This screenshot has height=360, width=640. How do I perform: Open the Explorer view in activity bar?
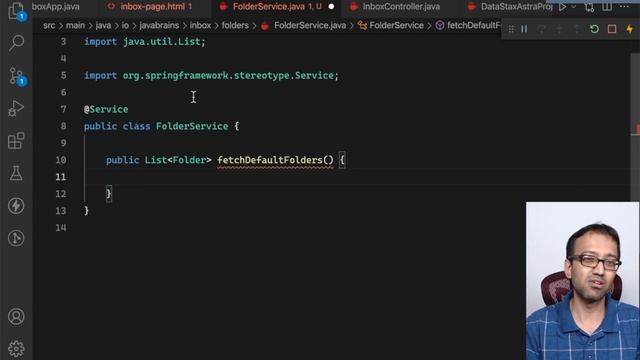pos(16,11)
